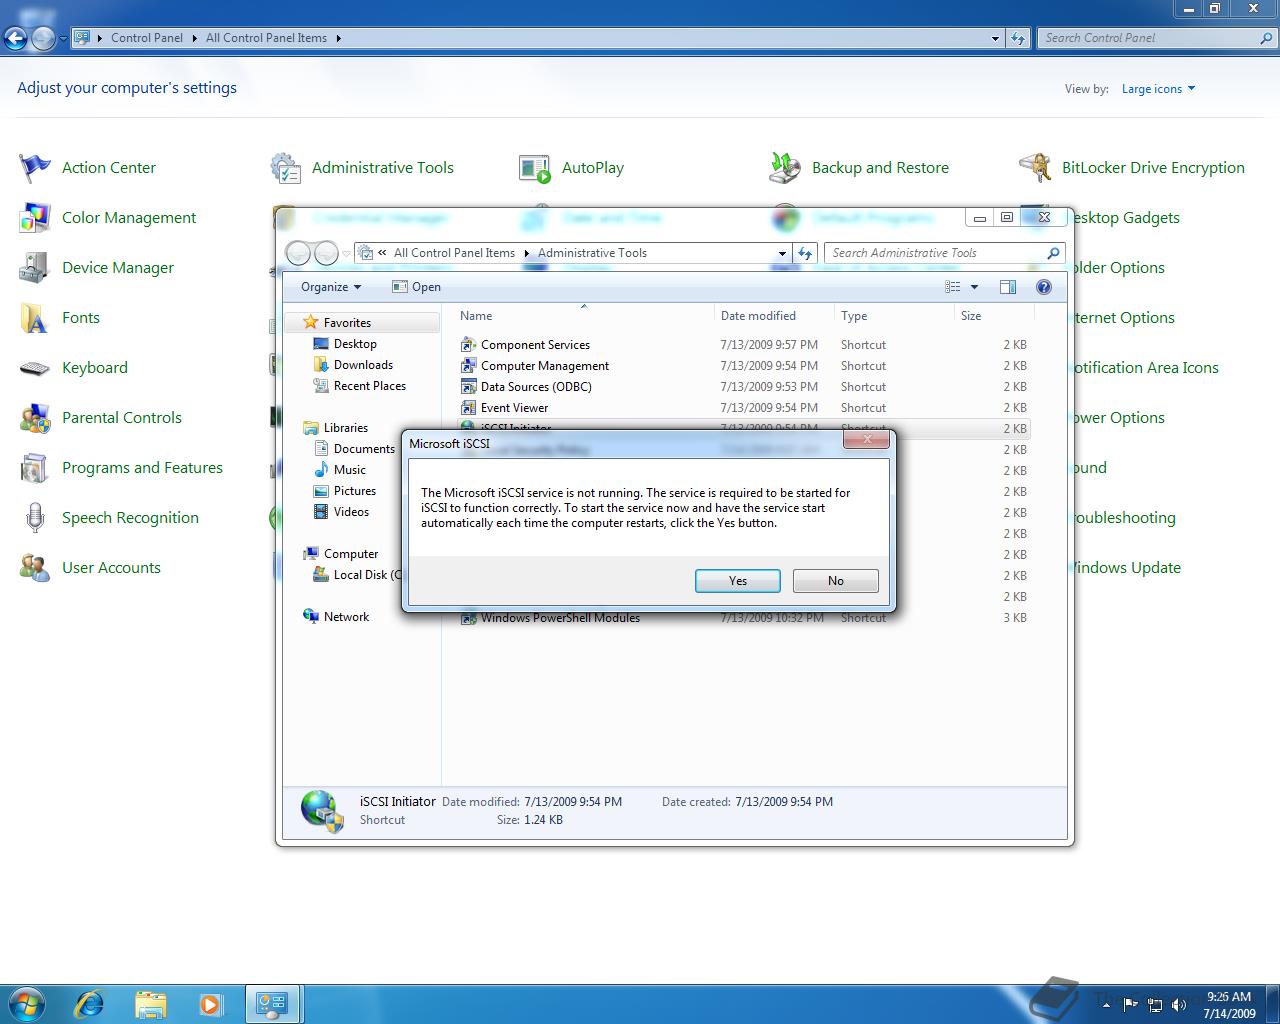Click help icon in Administrative Tools toolbar
Screen dimensions: 1280x1024
(x=1044, y=287)
